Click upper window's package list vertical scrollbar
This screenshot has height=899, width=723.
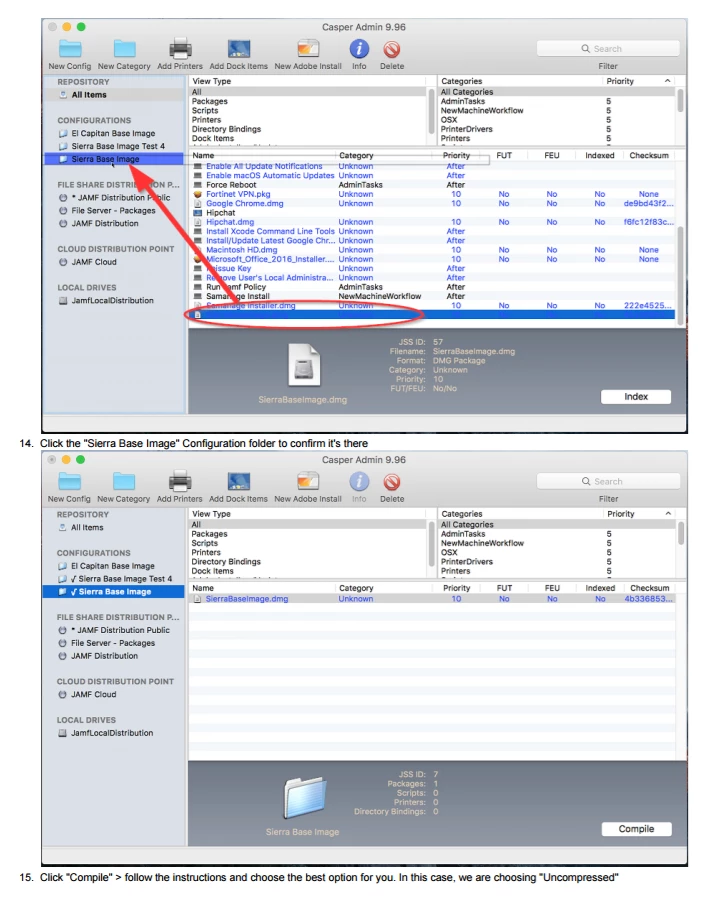point(681,275)
